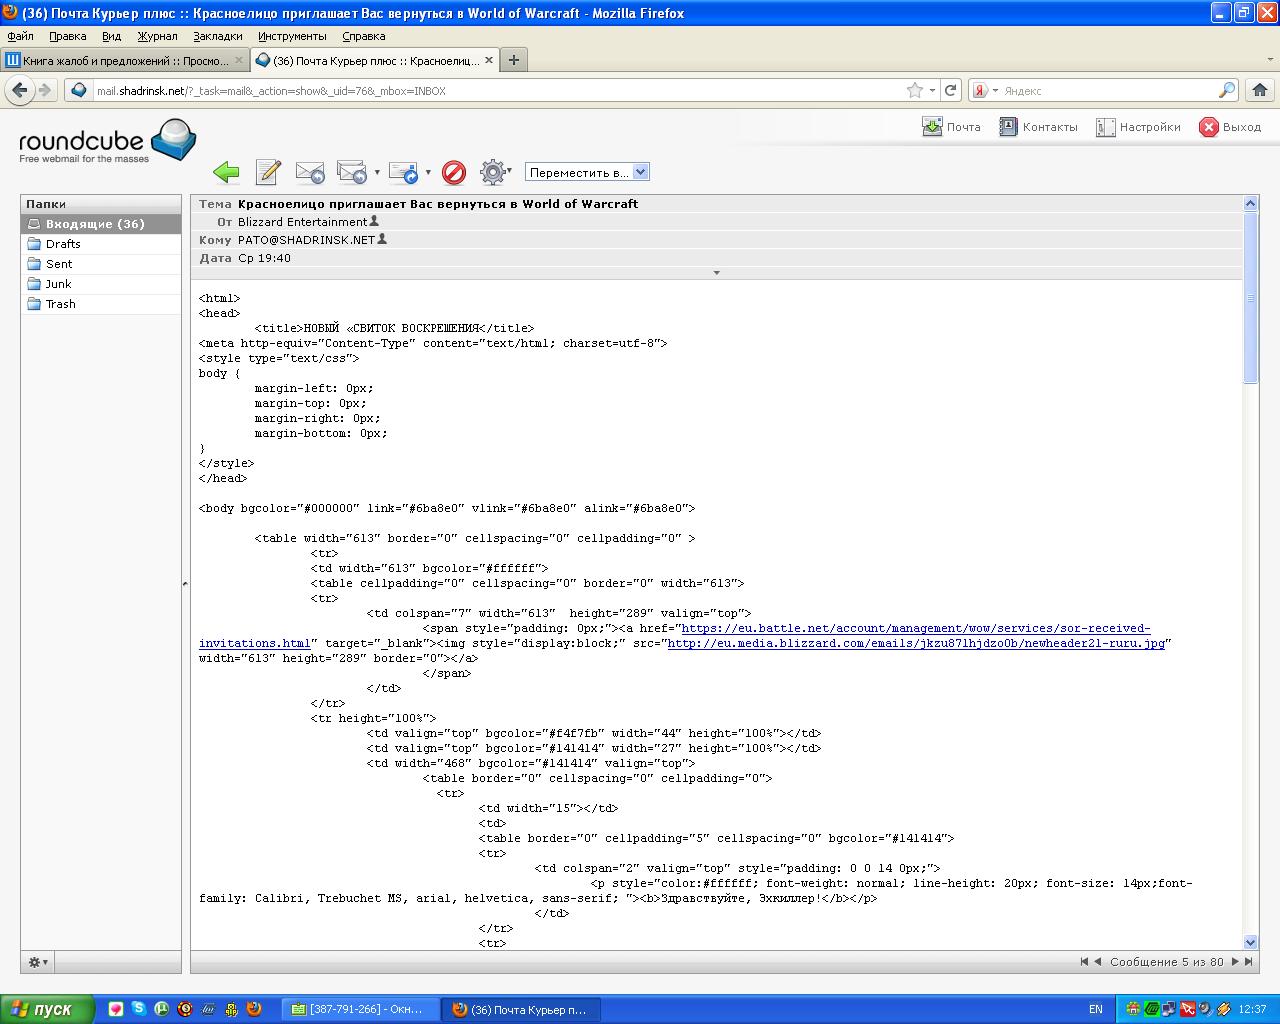Jump to the last message
This screenshot has height=1024, width=1280.
tap(1249, 962)
